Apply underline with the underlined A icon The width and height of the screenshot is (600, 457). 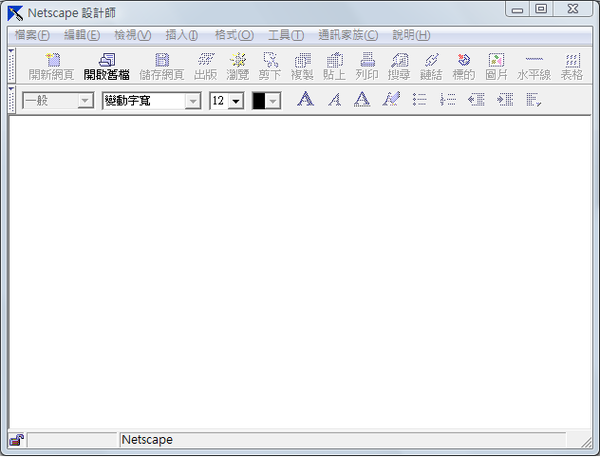(362, 99)
